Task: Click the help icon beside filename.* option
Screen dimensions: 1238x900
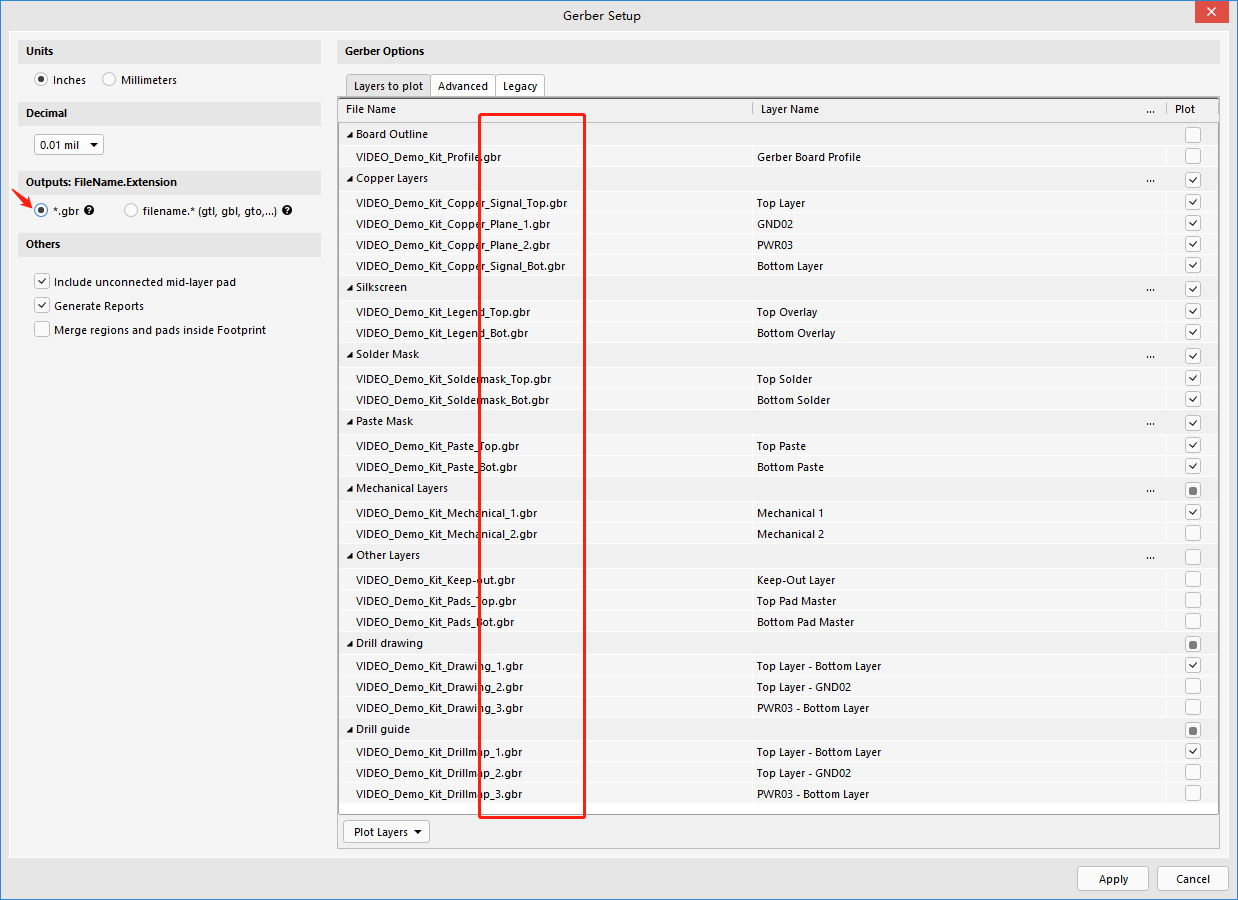Action: coord(287,211)
